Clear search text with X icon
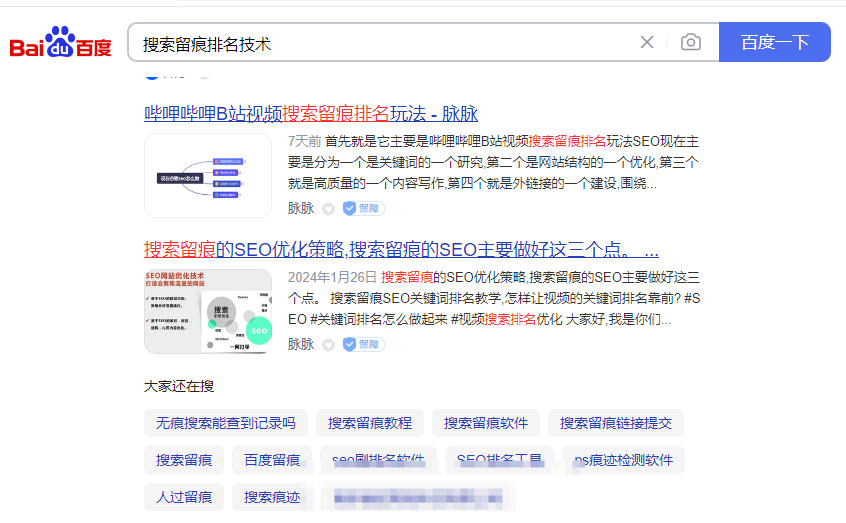This screenshot has height=523, width=846. (647, 42)
